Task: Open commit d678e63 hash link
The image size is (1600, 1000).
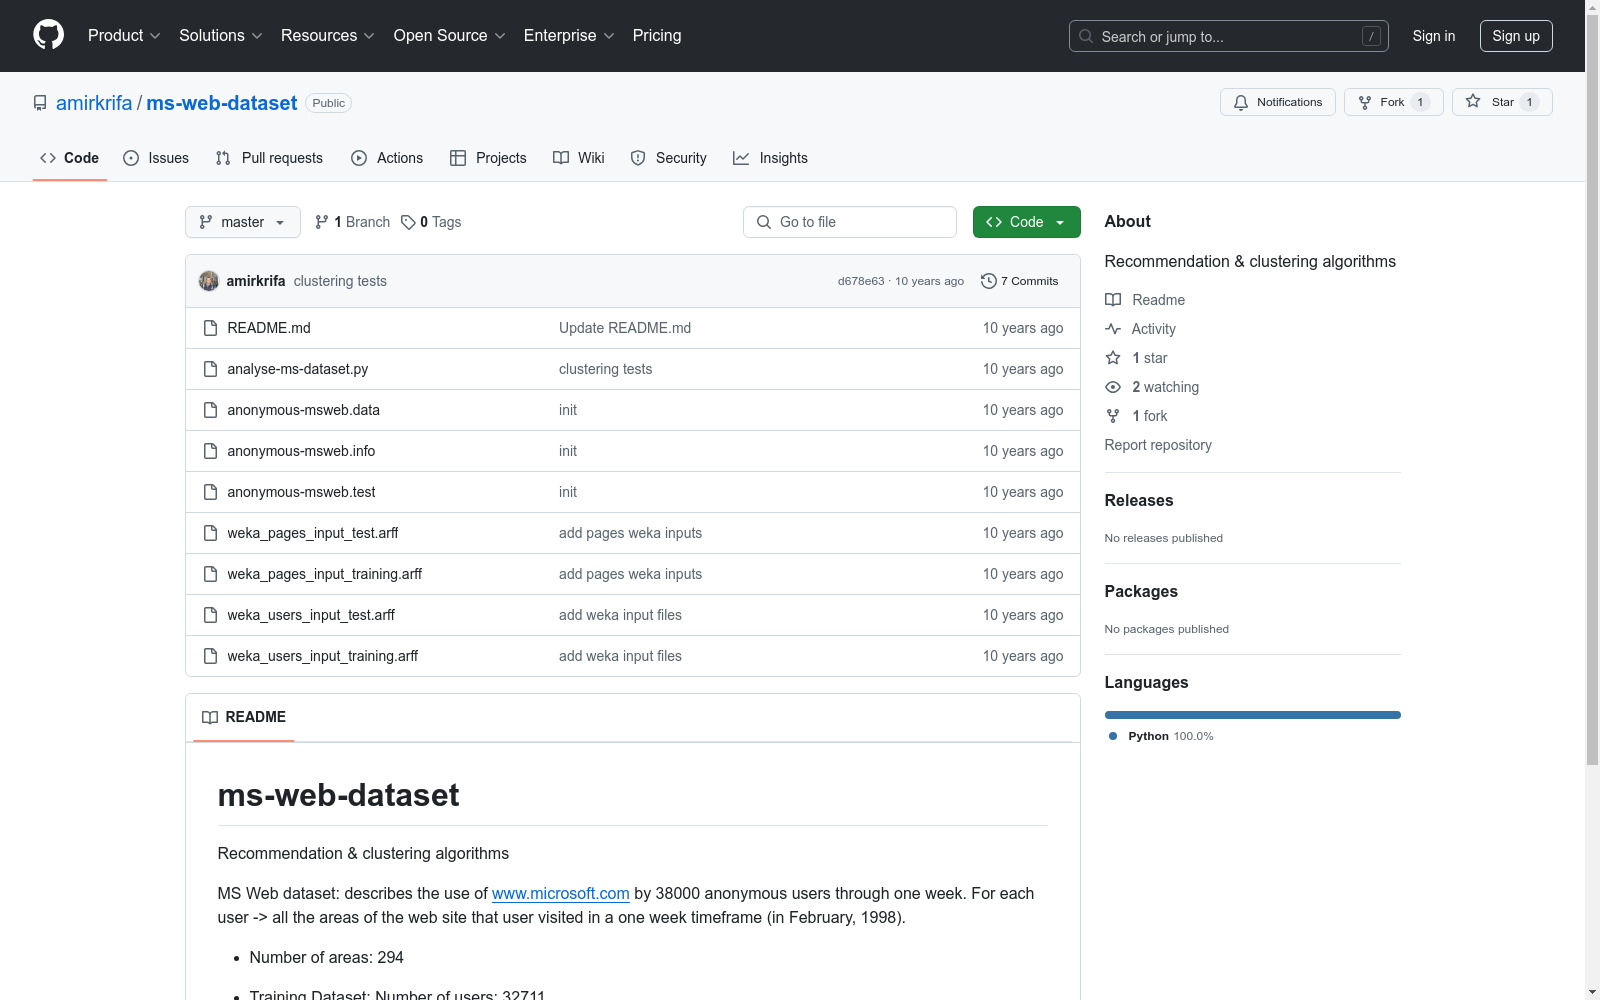Action: tap(861, 281)
